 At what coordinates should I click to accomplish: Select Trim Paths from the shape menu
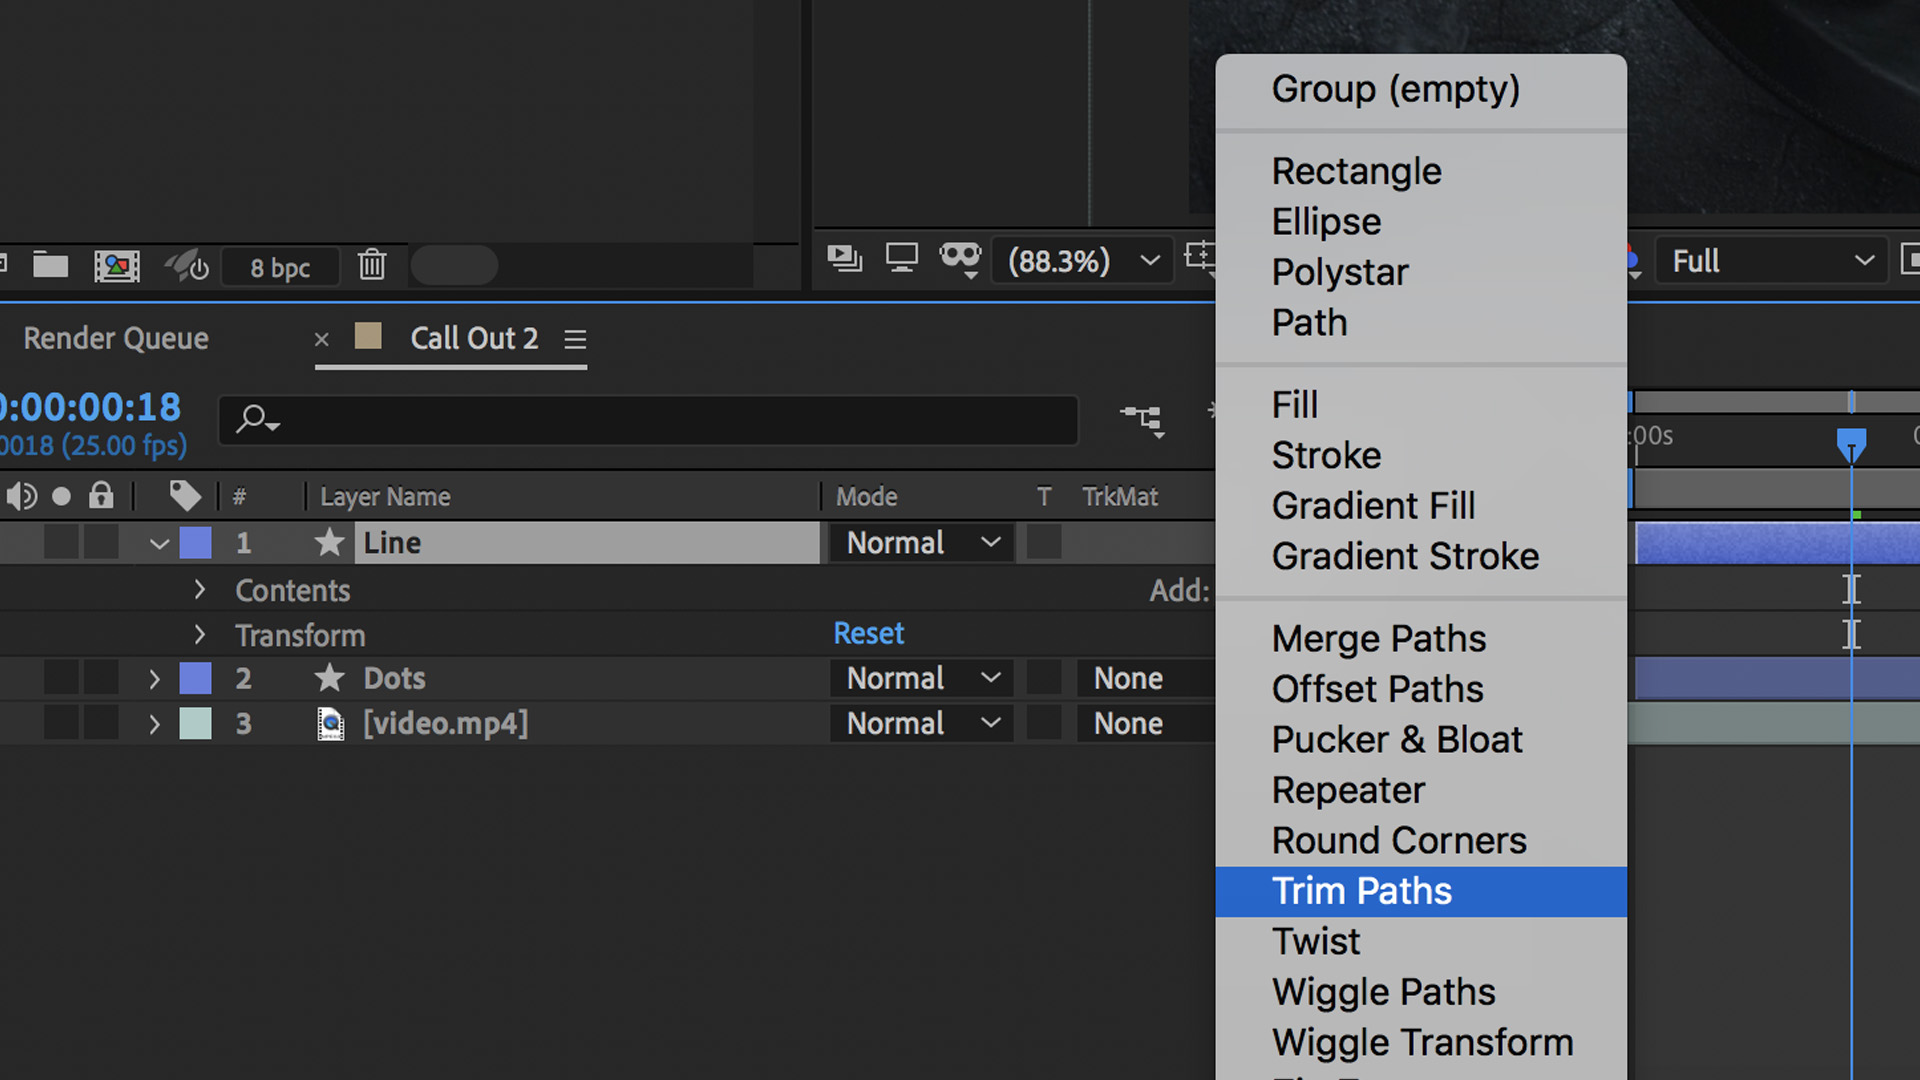coord(1362,890)
